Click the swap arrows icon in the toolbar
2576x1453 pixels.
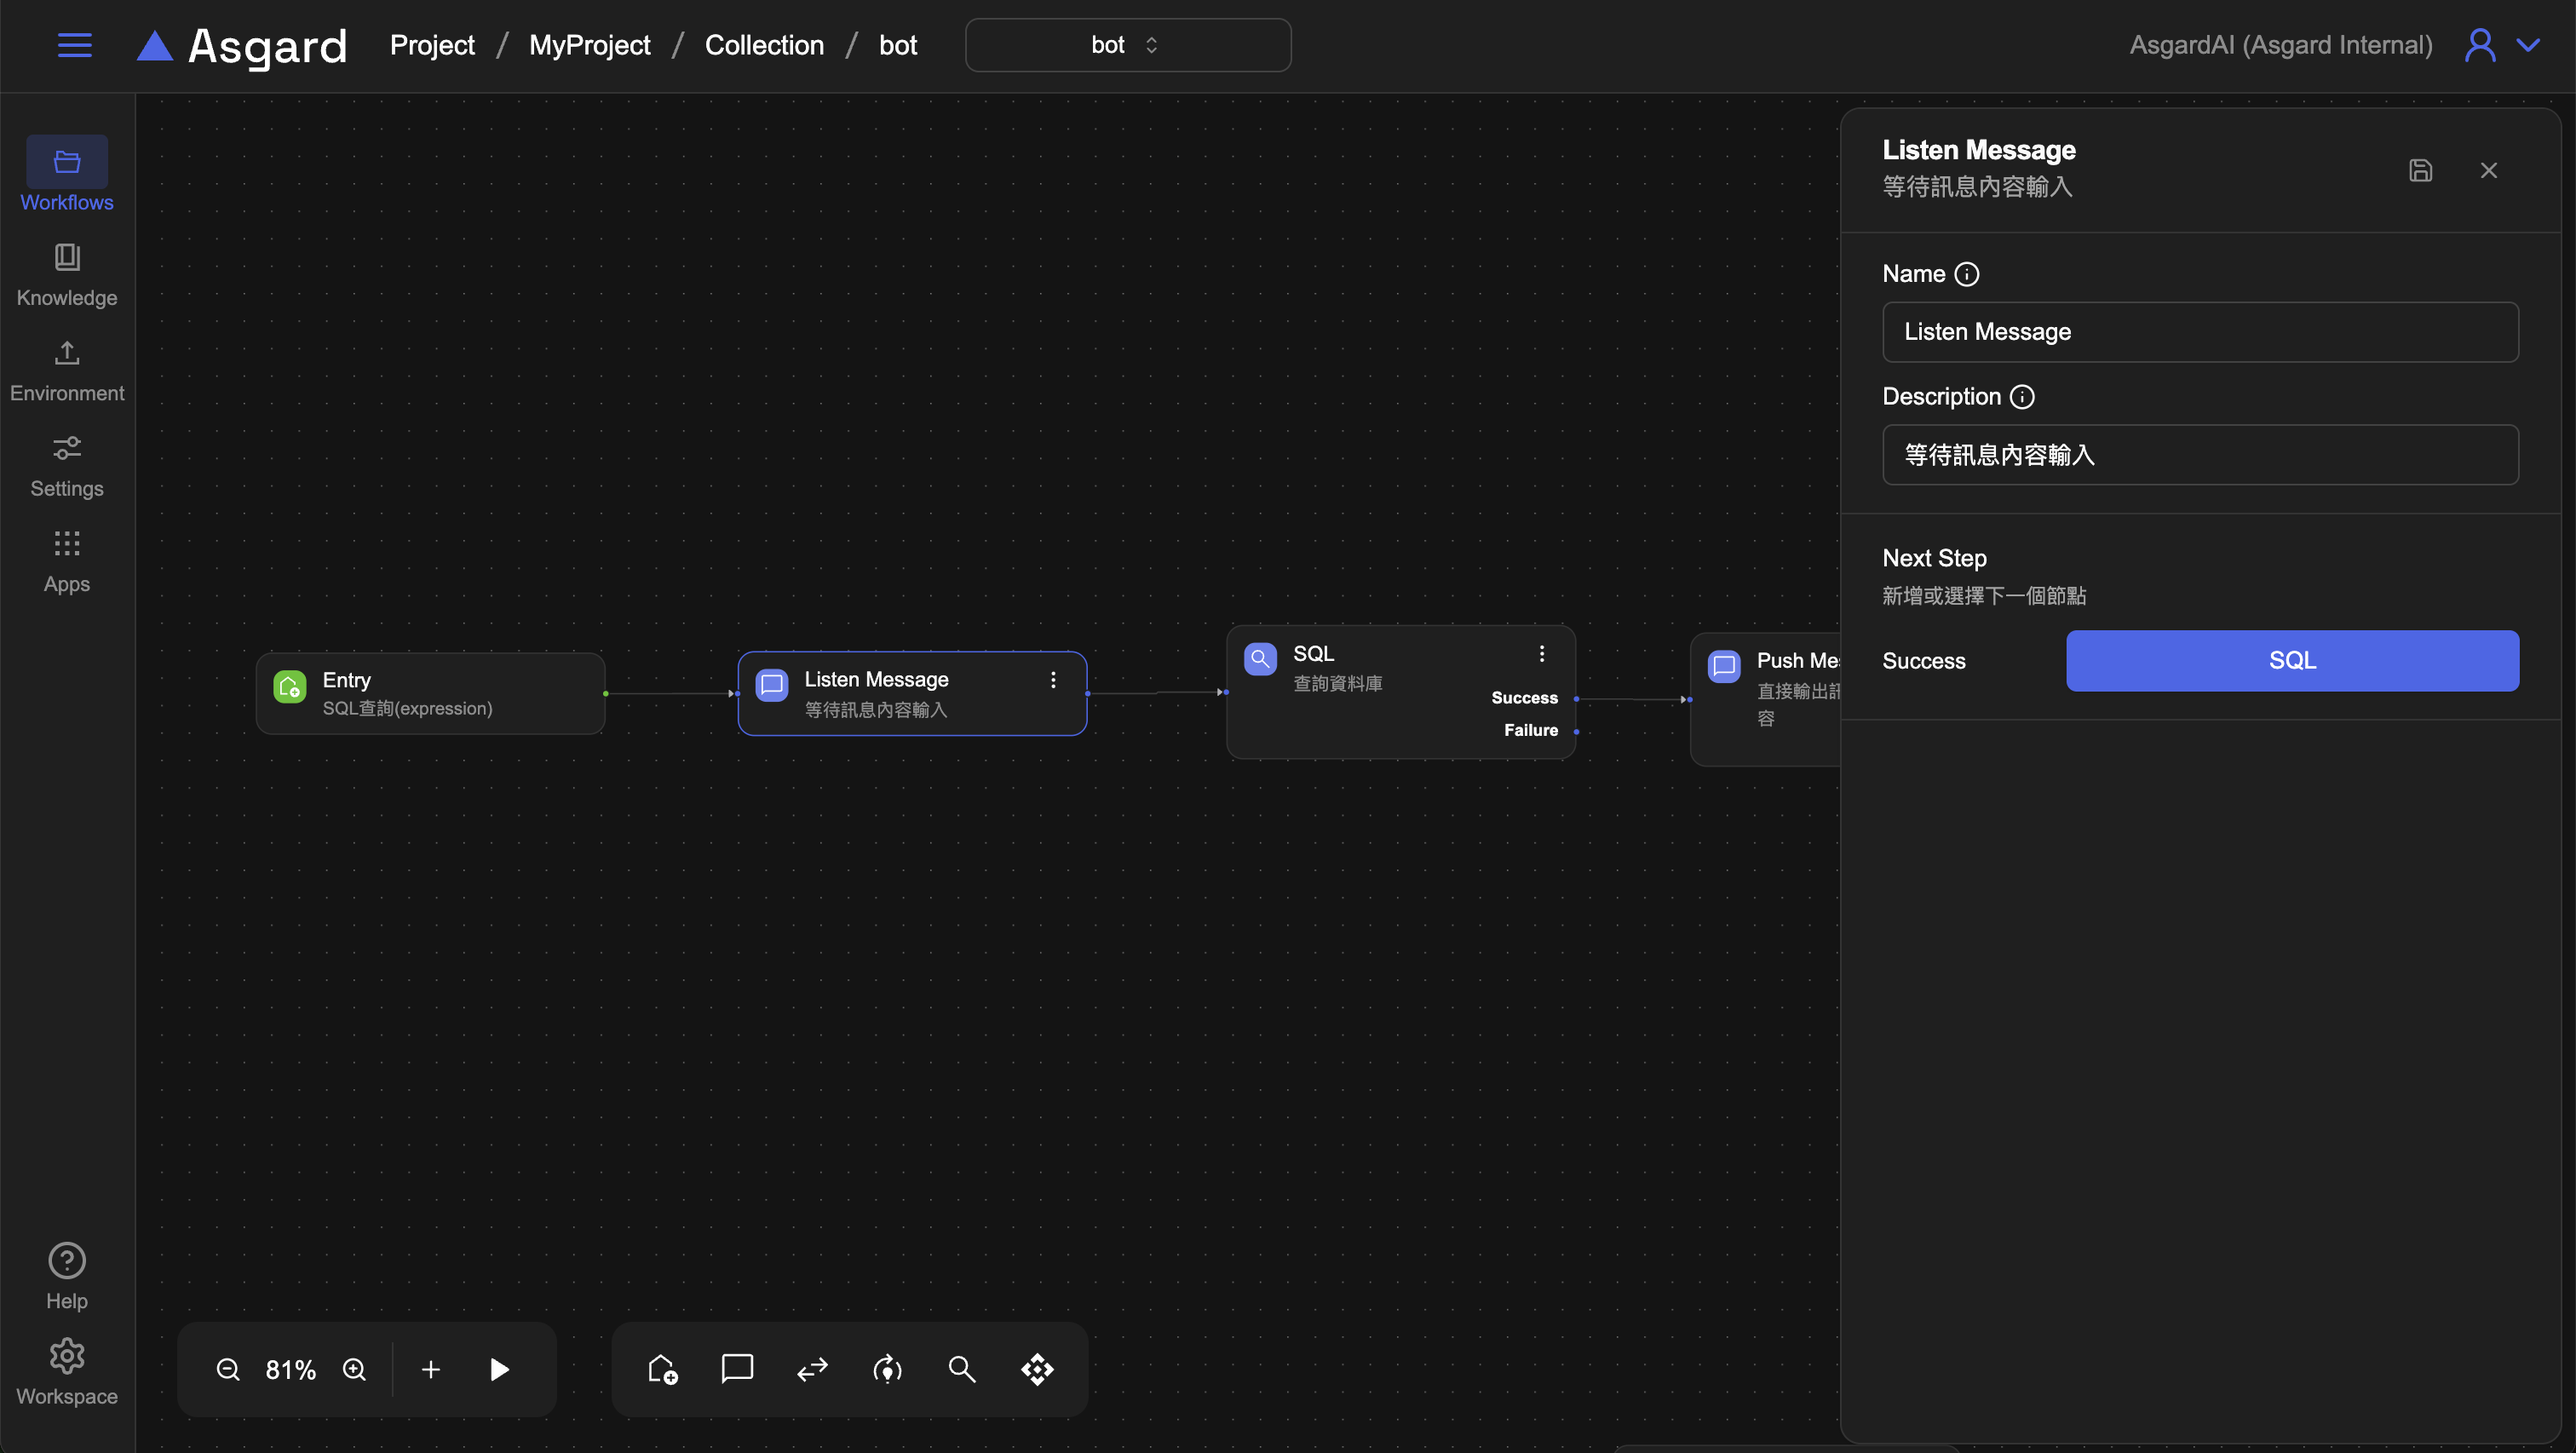(812, 1369)
